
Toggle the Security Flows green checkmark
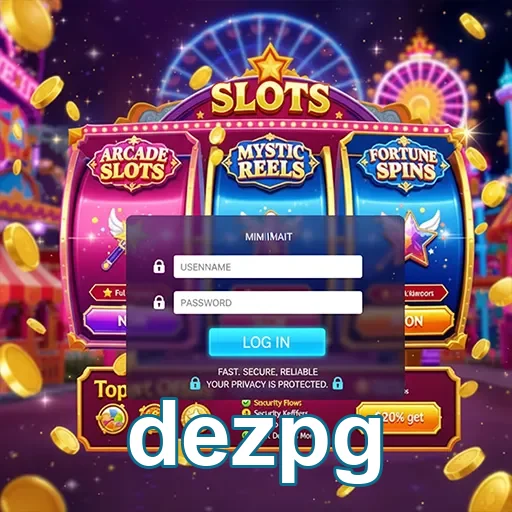(246, 403)
